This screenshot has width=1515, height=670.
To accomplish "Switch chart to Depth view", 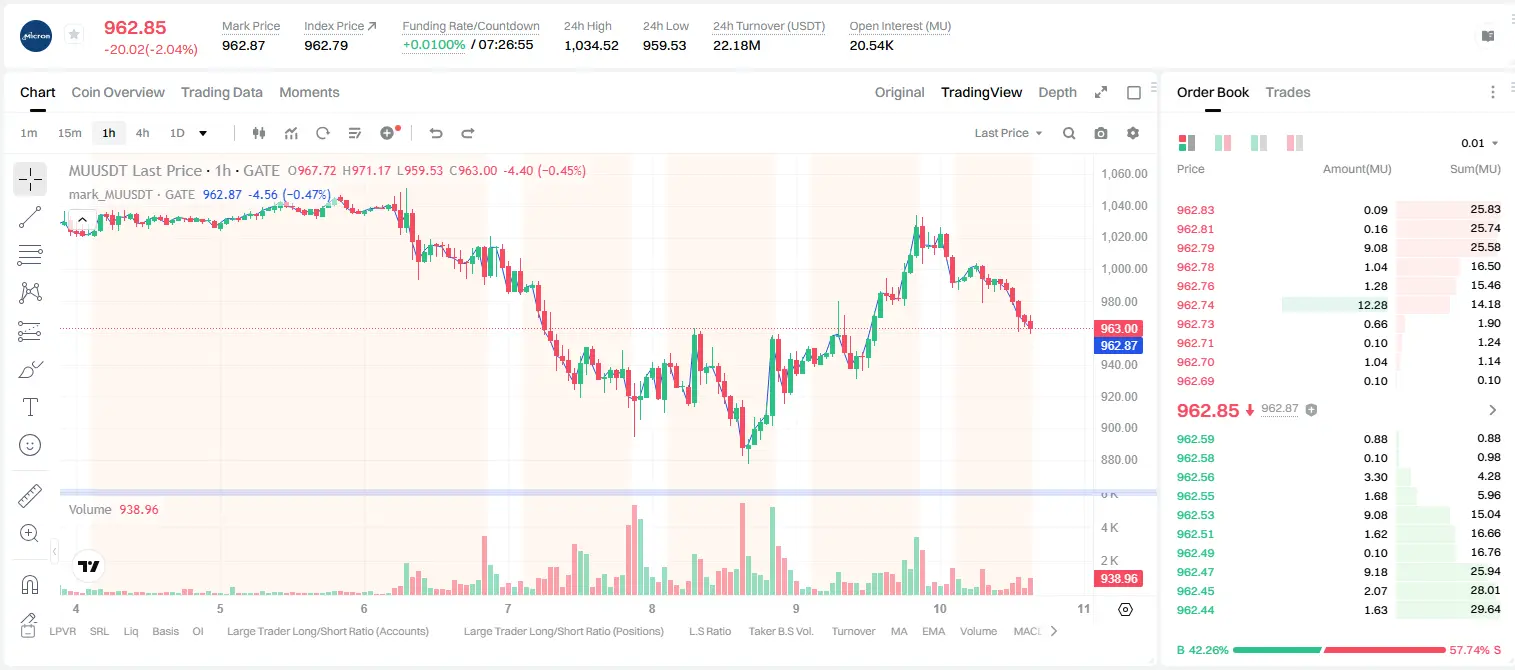I will pos(1057,92).
